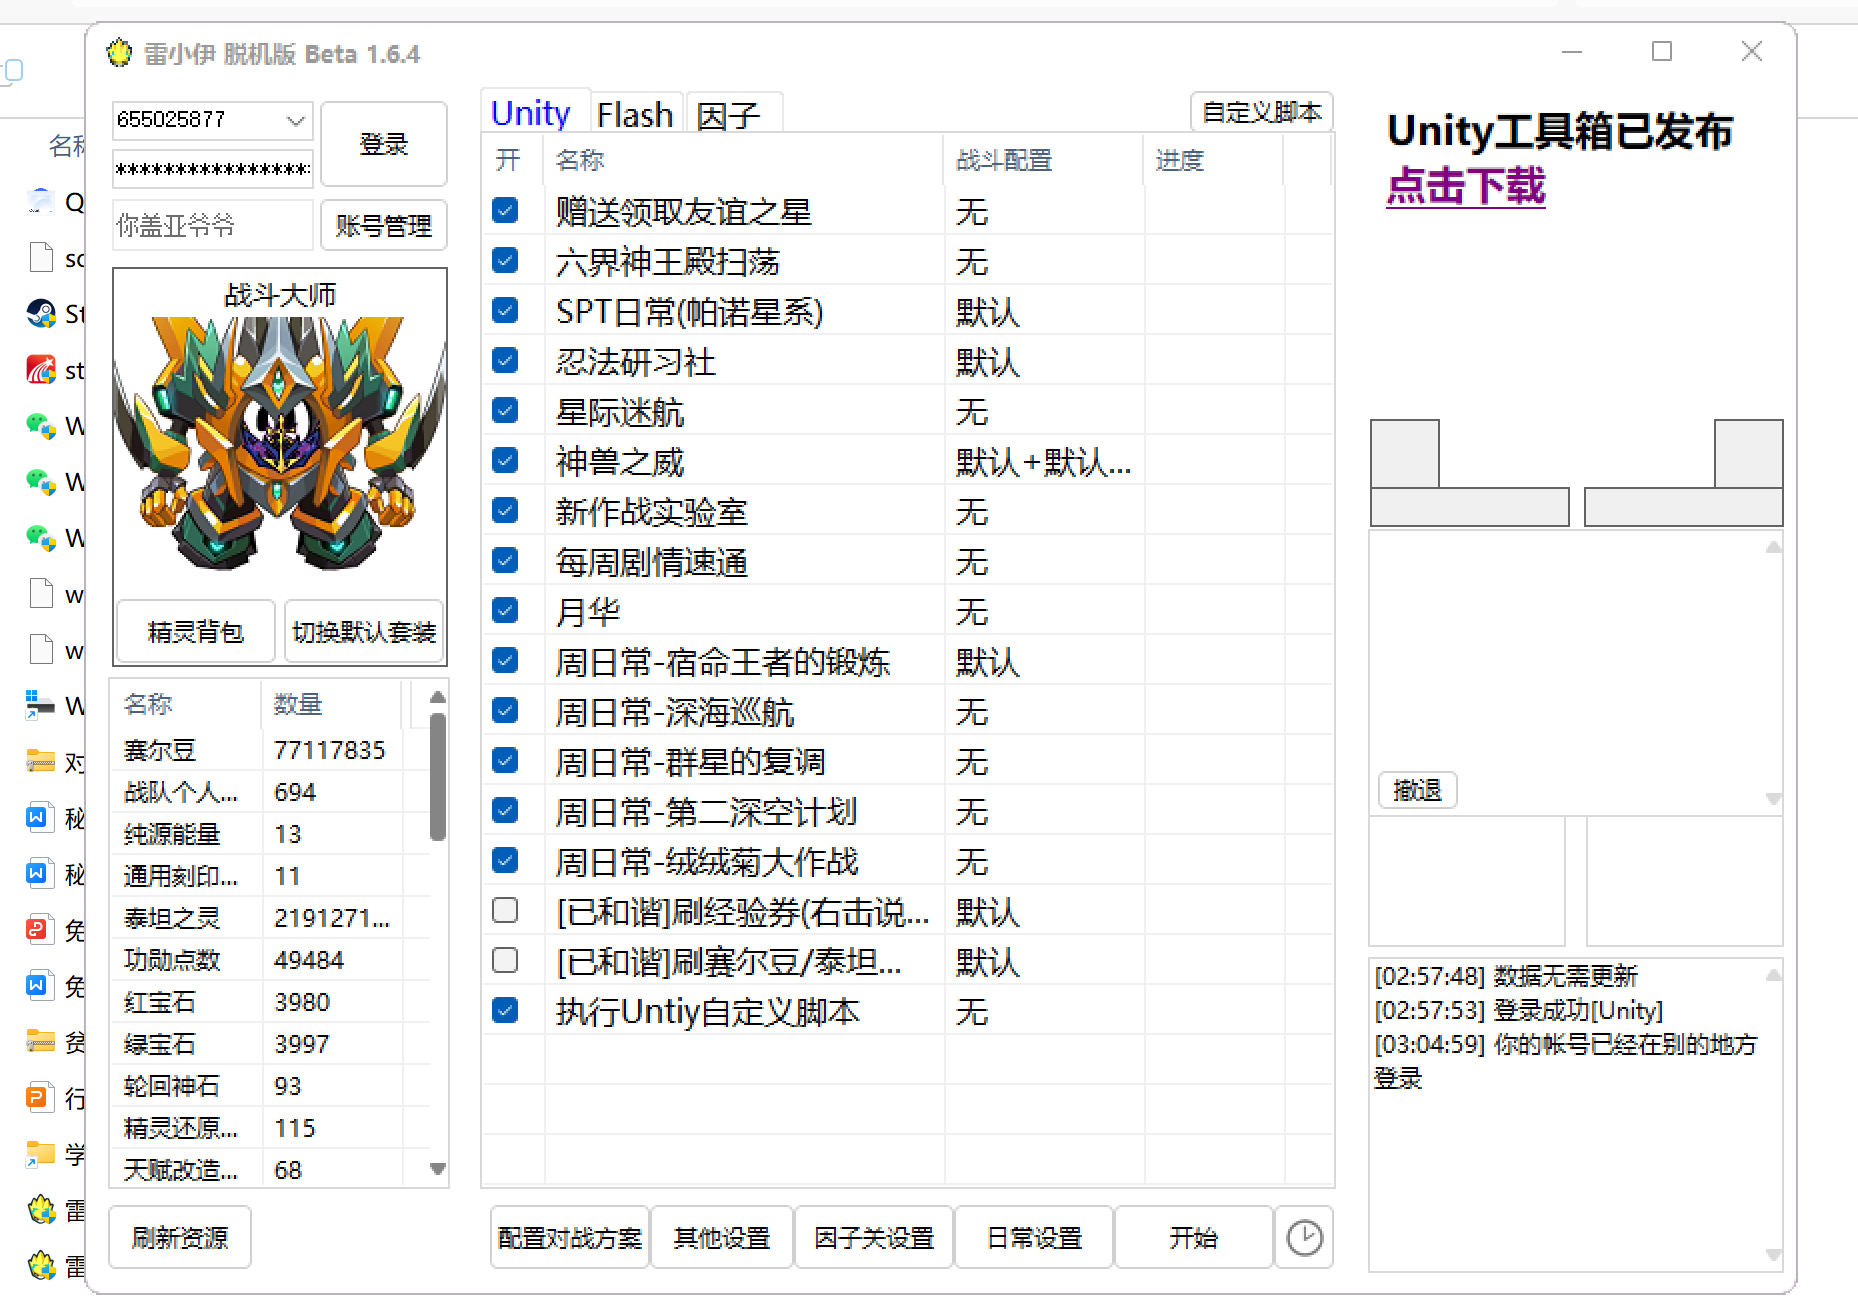Click resource list scroll-up arrow
The width and height of the screenshot is (1858, 1299).
pyautogui.click(x=437, y=697)
